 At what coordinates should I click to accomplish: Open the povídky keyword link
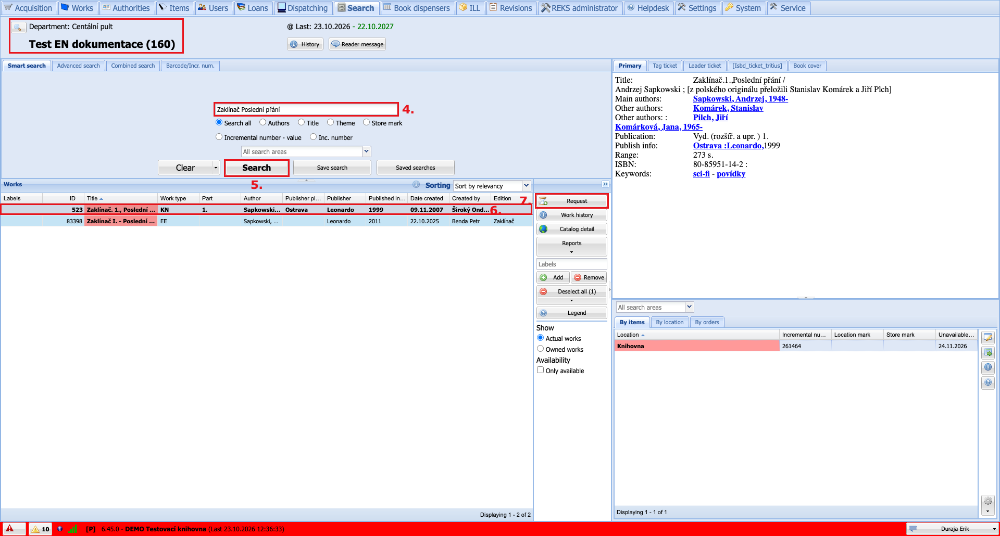[731, 174]
